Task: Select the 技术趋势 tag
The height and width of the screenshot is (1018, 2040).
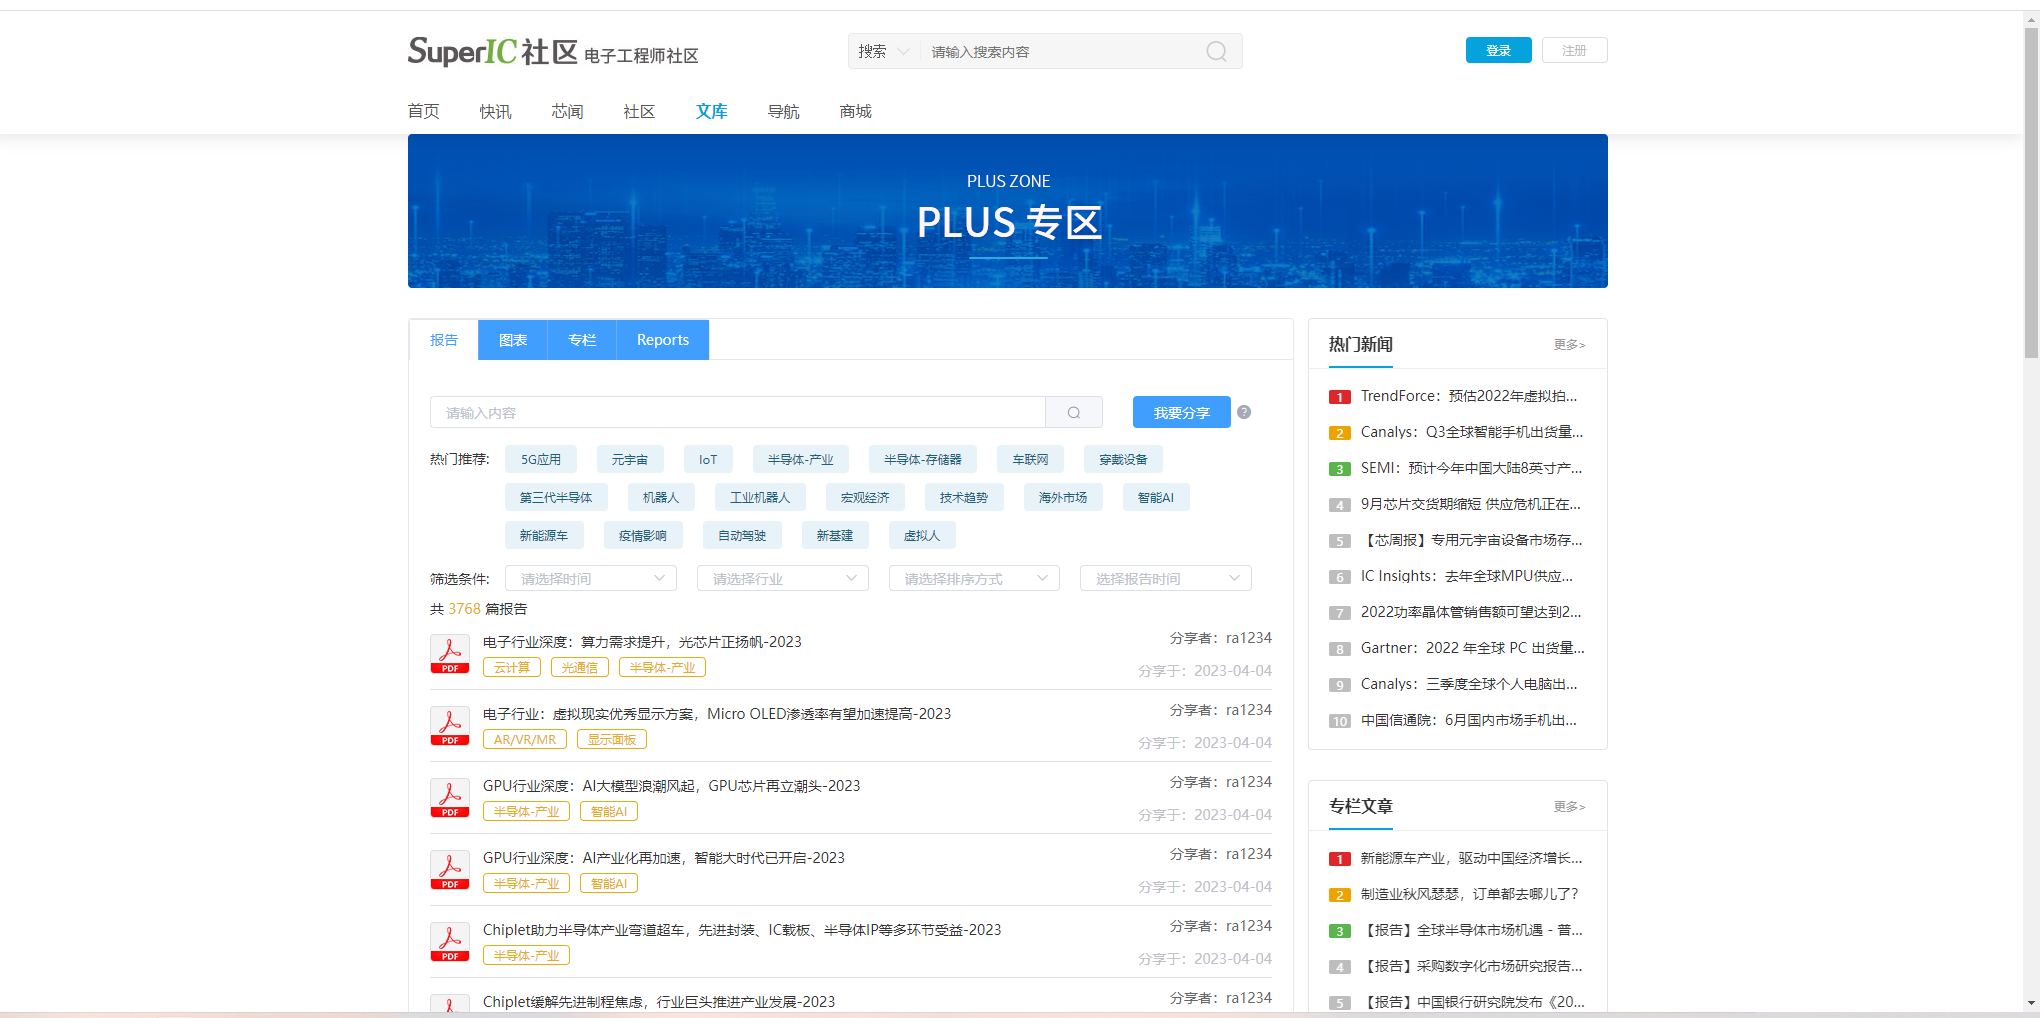Action: pos(964,497)
